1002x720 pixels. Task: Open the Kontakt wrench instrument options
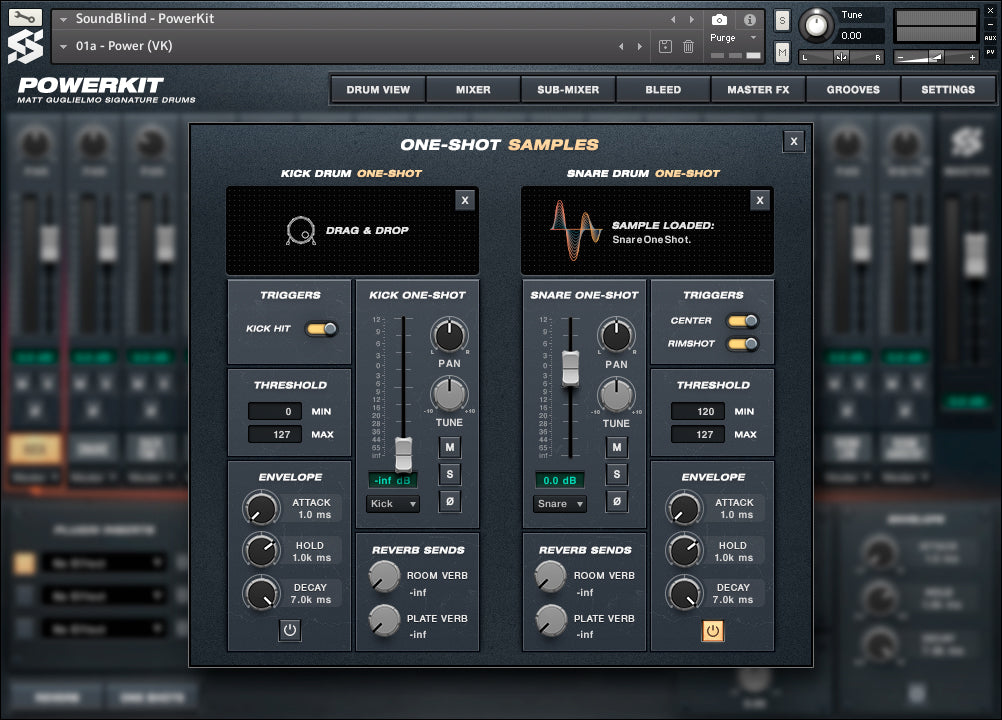tap(26, 17)
